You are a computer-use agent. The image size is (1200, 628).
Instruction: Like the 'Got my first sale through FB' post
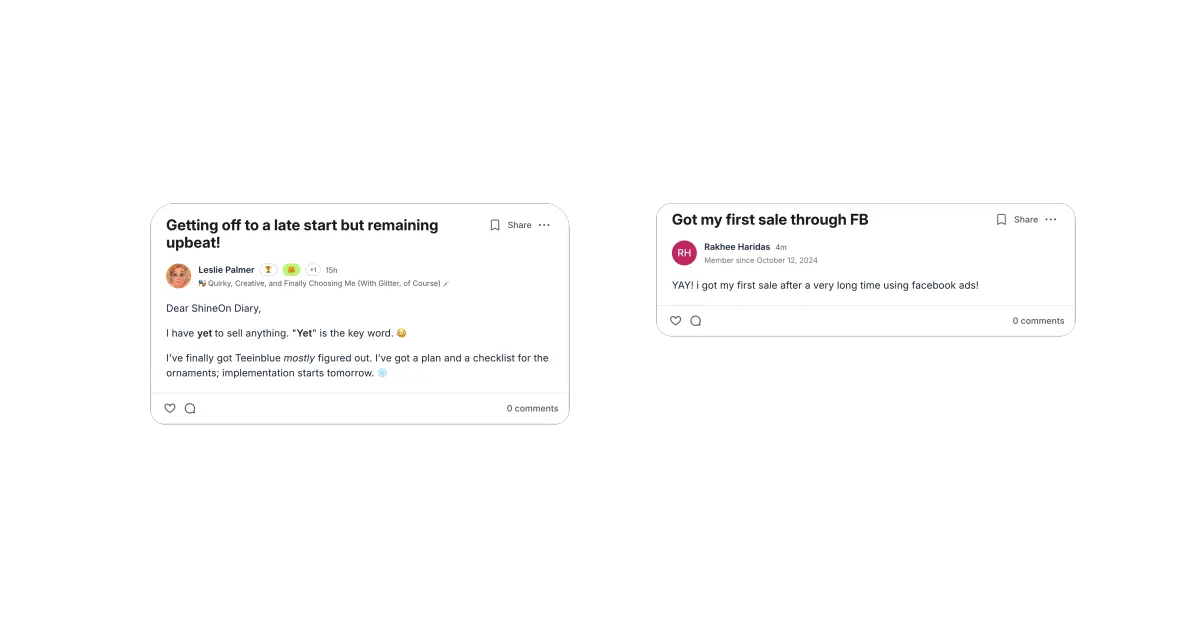click(676, 321)
